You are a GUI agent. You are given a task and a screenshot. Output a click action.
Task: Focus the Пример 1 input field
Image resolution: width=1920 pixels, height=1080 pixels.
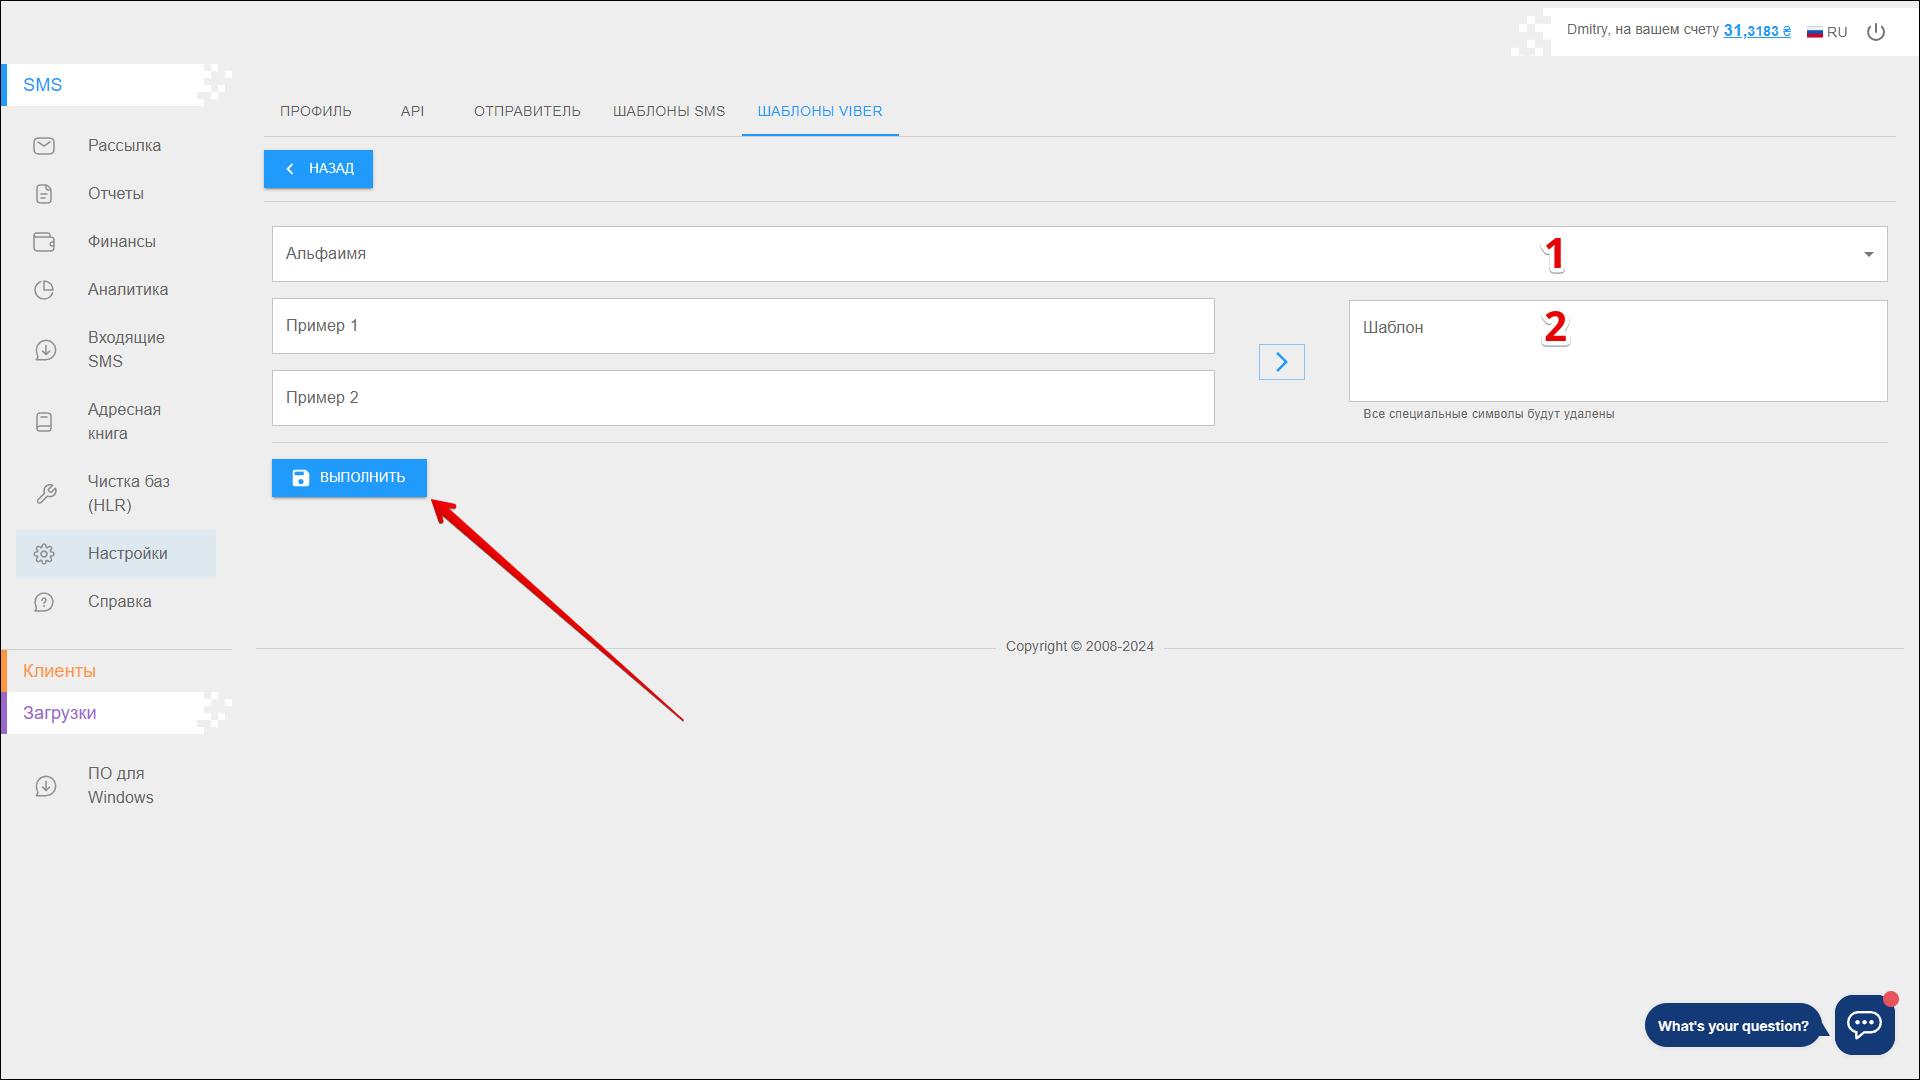(x=742, y=326)
